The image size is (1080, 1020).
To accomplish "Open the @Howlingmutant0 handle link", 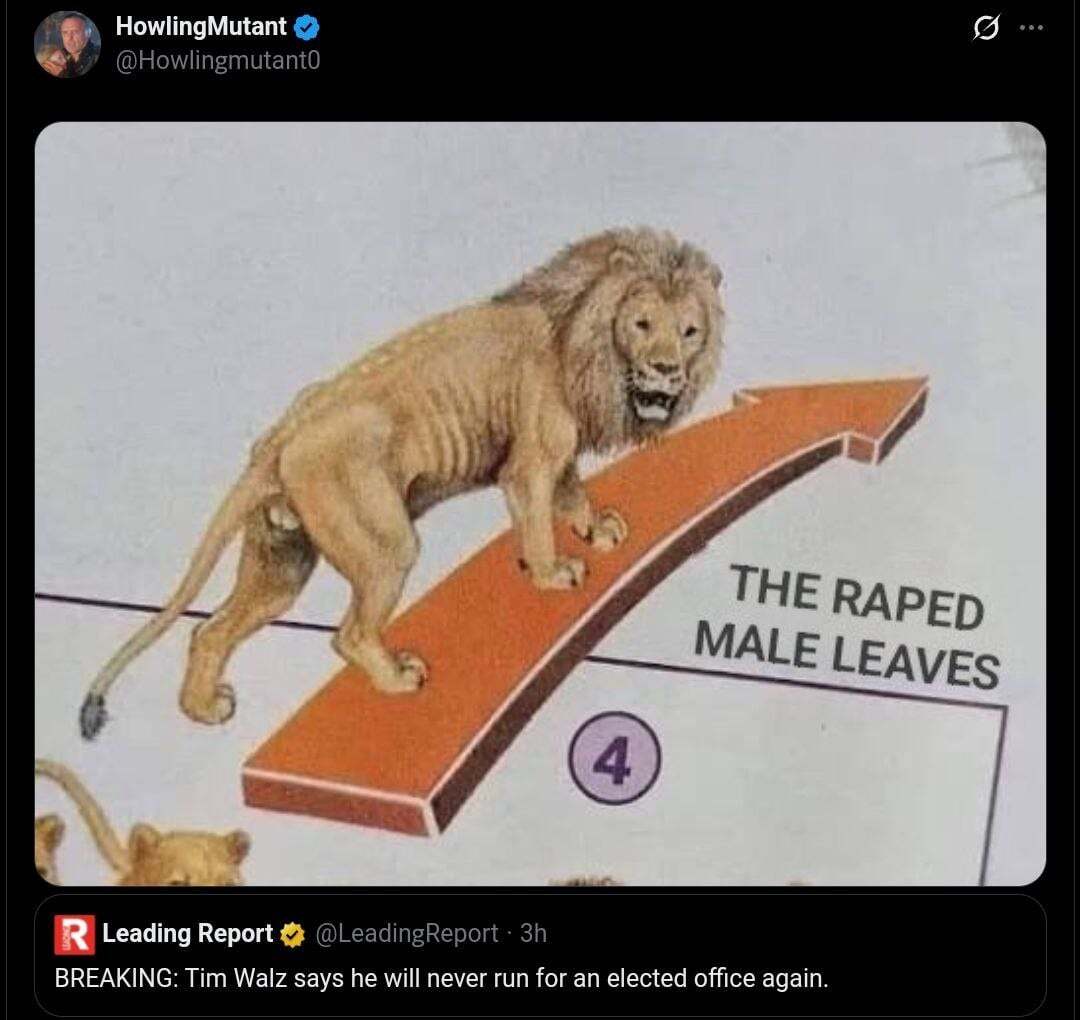I will tap(218, 61).
